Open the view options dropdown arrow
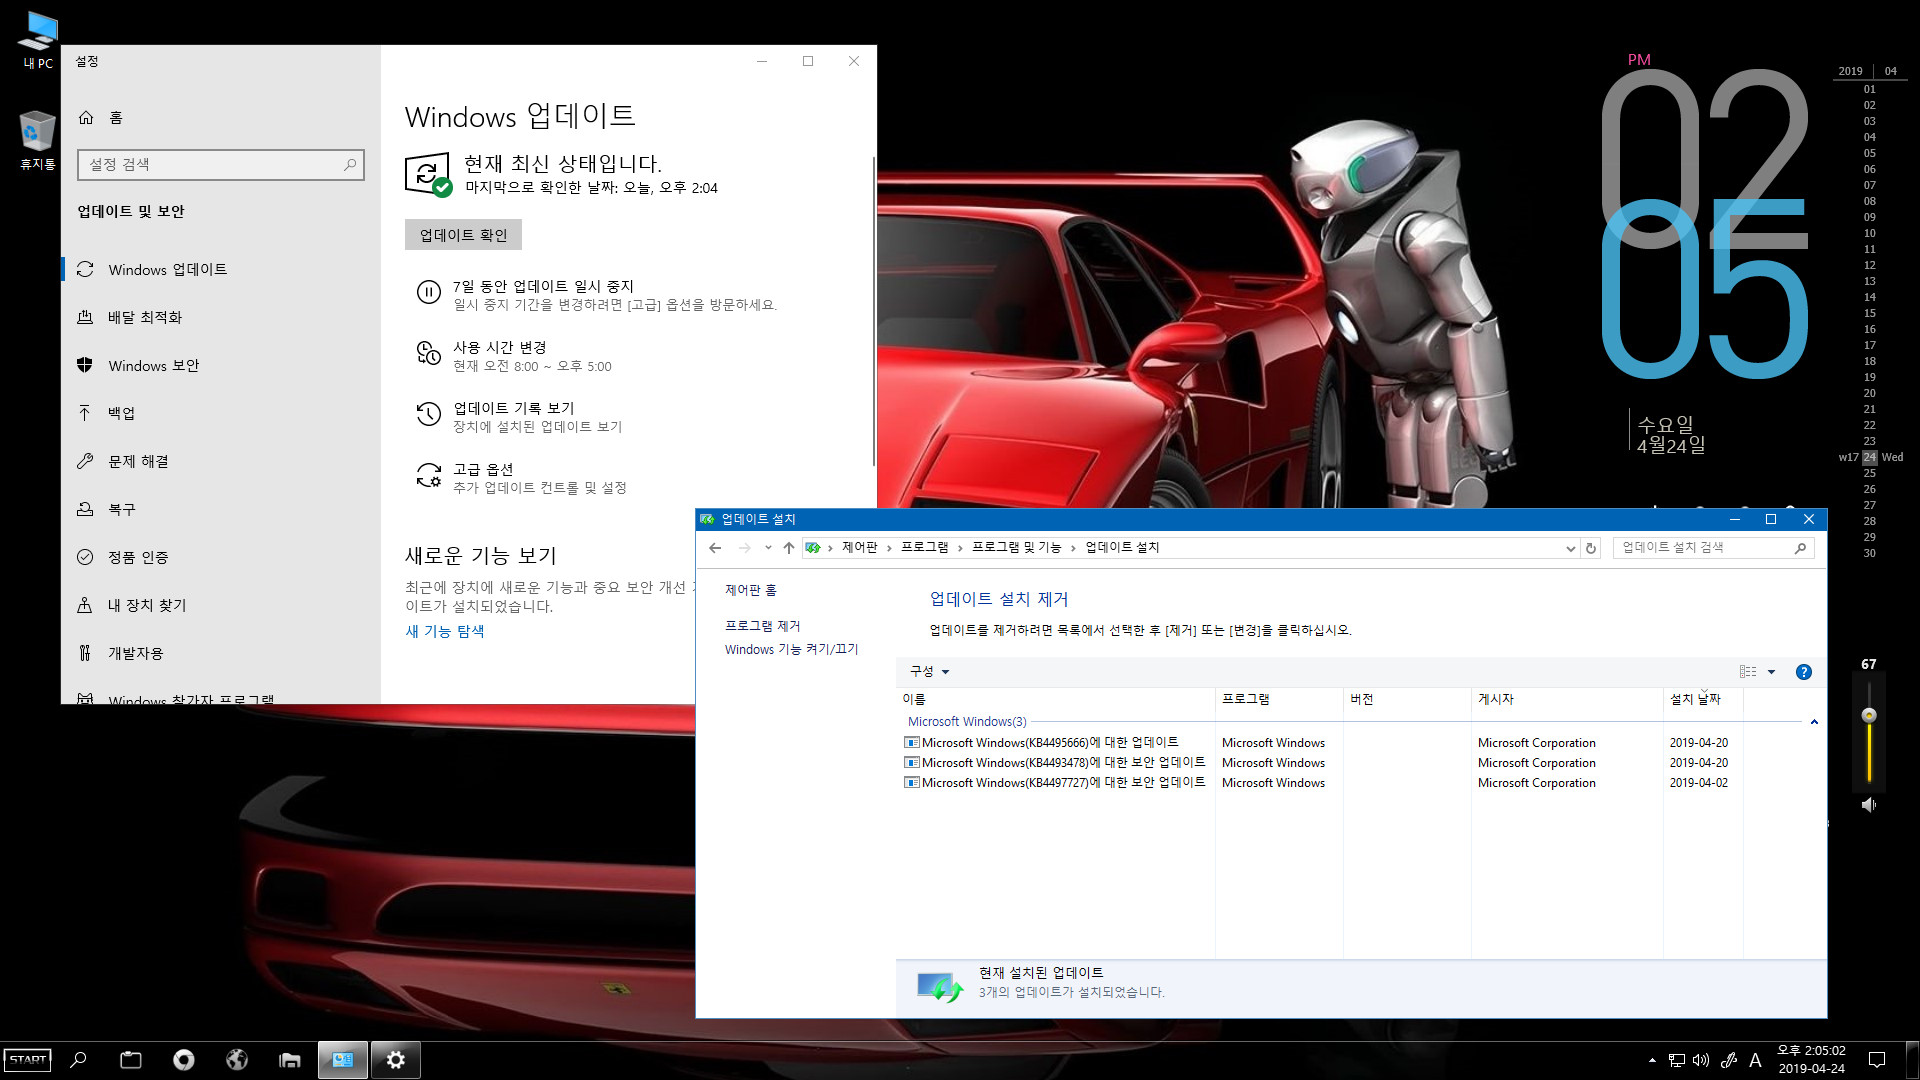The image size is (1920, 1080). 1771,672
